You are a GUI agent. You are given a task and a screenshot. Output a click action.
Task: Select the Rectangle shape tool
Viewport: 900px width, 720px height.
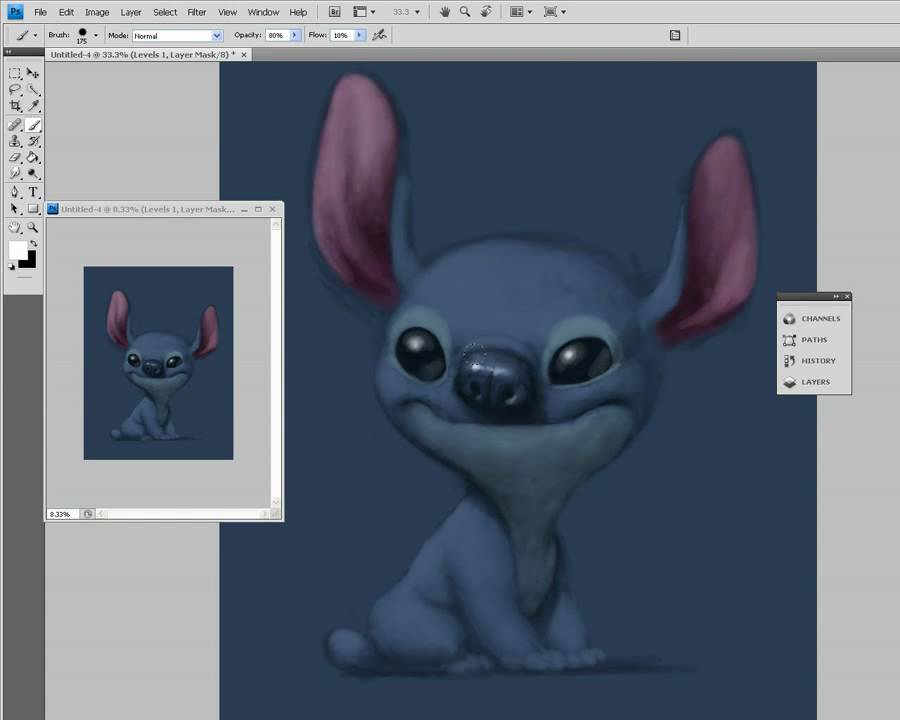(33, 208)
